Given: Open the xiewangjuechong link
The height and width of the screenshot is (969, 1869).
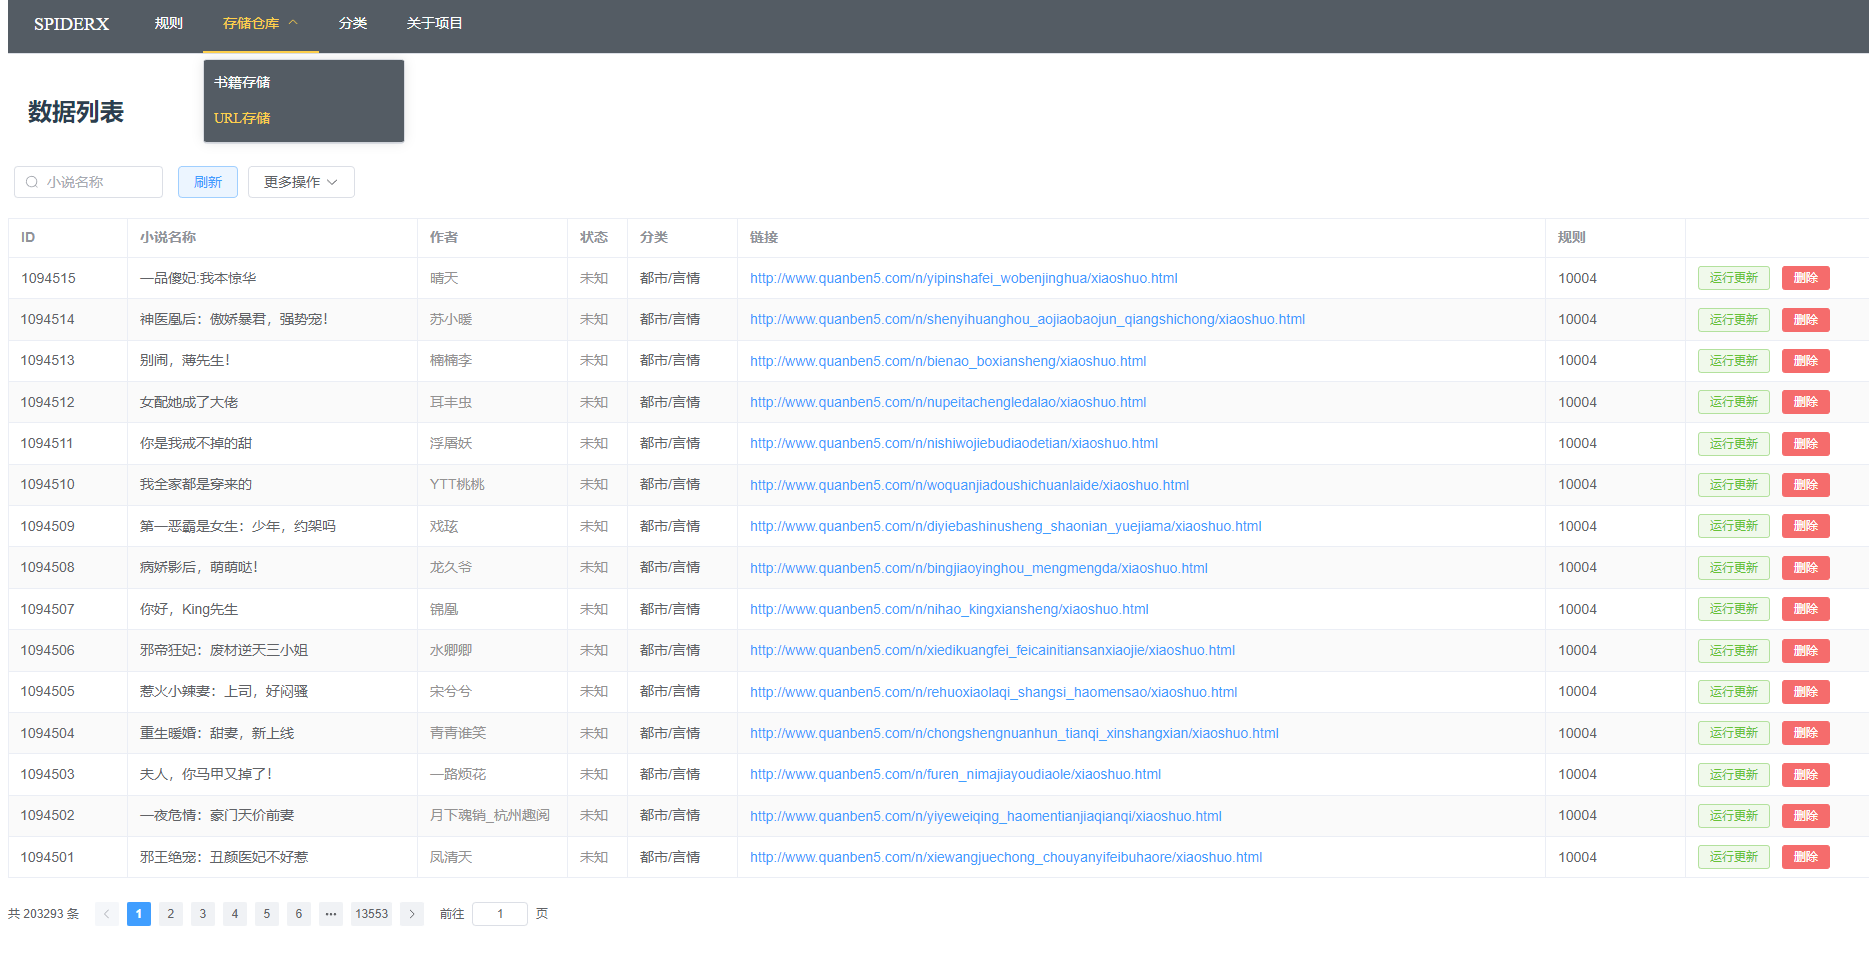Looking at the screenshot, I should click(x=1006, y=857).
